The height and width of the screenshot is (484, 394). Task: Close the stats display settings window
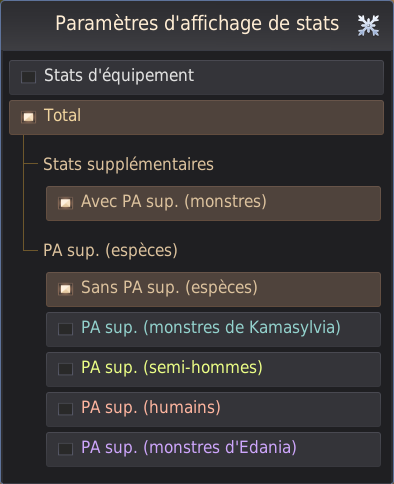(x=368, y=25)
